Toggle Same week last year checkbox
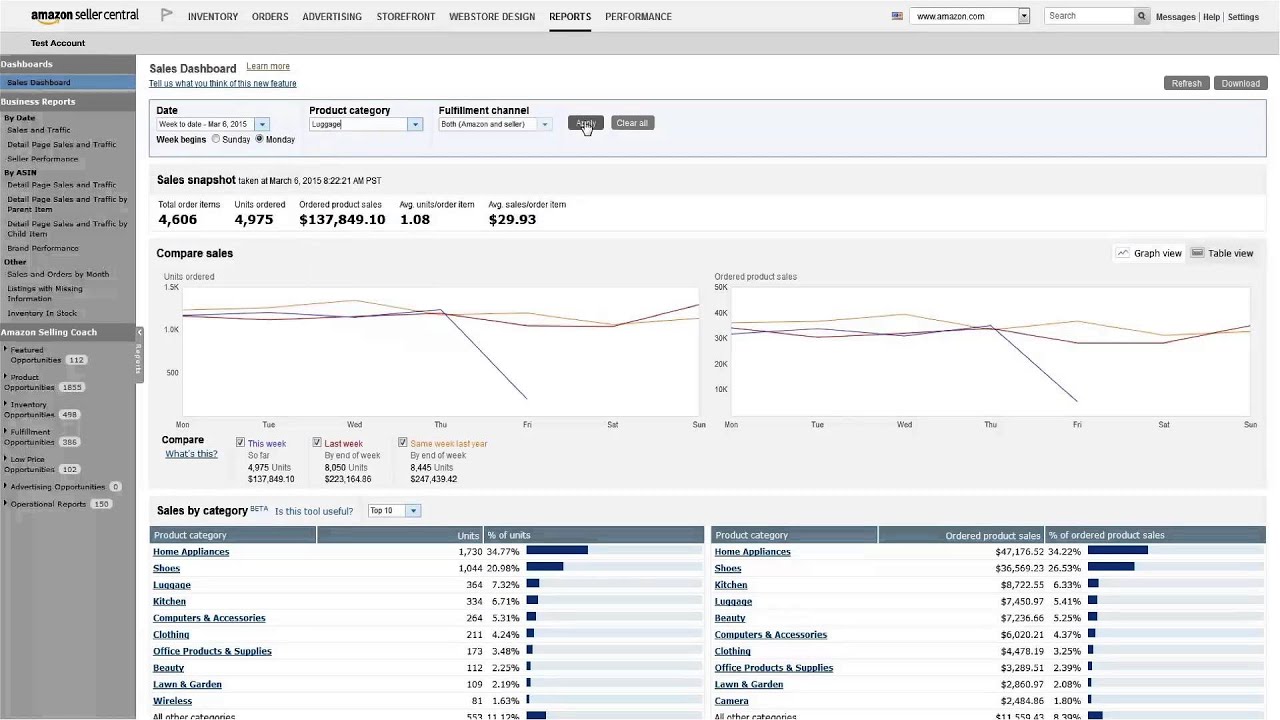1280x720 pixels. 403,443
